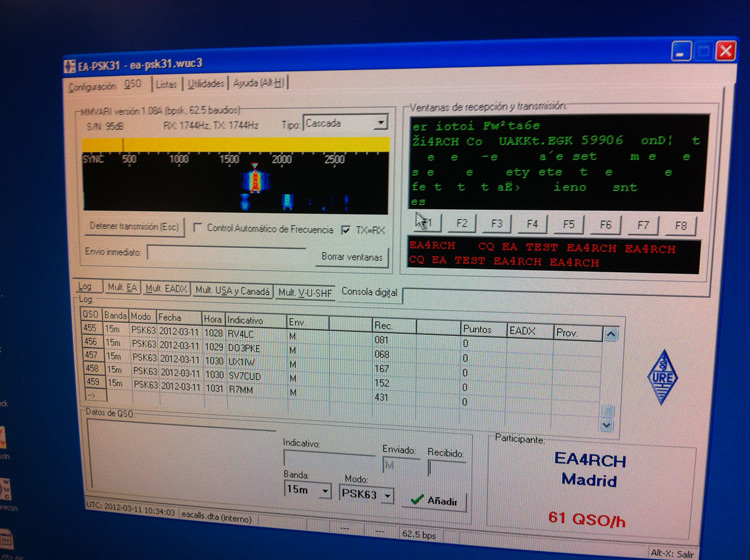Click the log scroll-down arrow
The width and height of the screenshot is (750, 560).
click(x=607, y=425)
